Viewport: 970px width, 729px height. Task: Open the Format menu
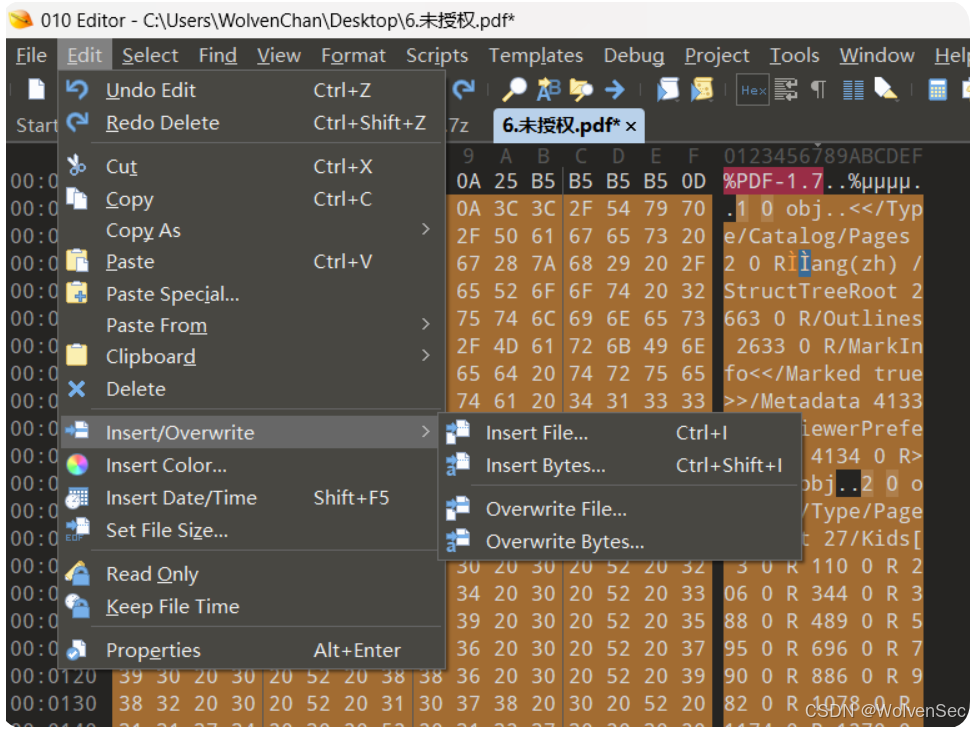click(x=353, y=55)
